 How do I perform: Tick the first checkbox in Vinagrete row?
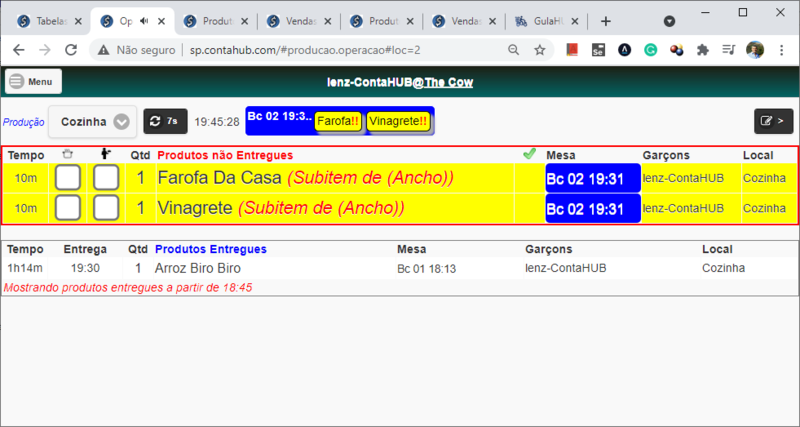pyautogui.click(x=67, y=208)
